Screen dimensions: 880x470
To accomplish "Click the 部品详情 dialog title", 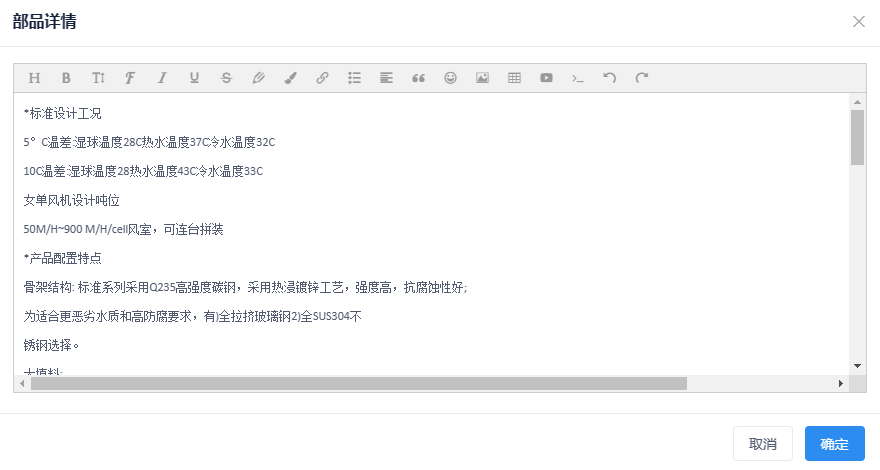I will click(x=44, y=21).
